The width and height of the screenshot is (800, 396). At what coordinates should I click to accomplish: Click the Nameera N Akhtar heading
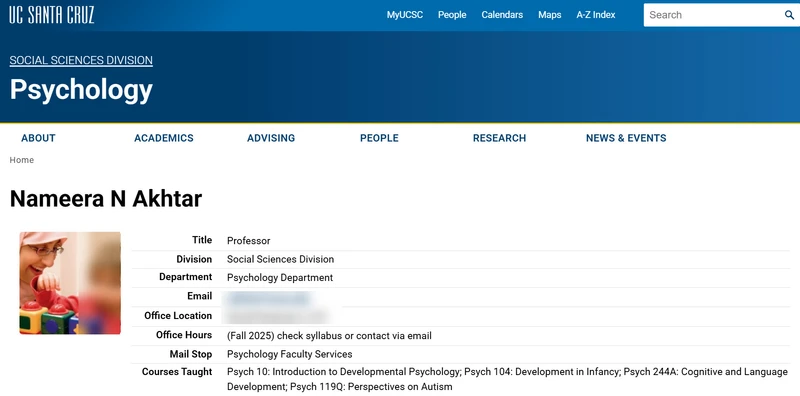tap(106, 199)
